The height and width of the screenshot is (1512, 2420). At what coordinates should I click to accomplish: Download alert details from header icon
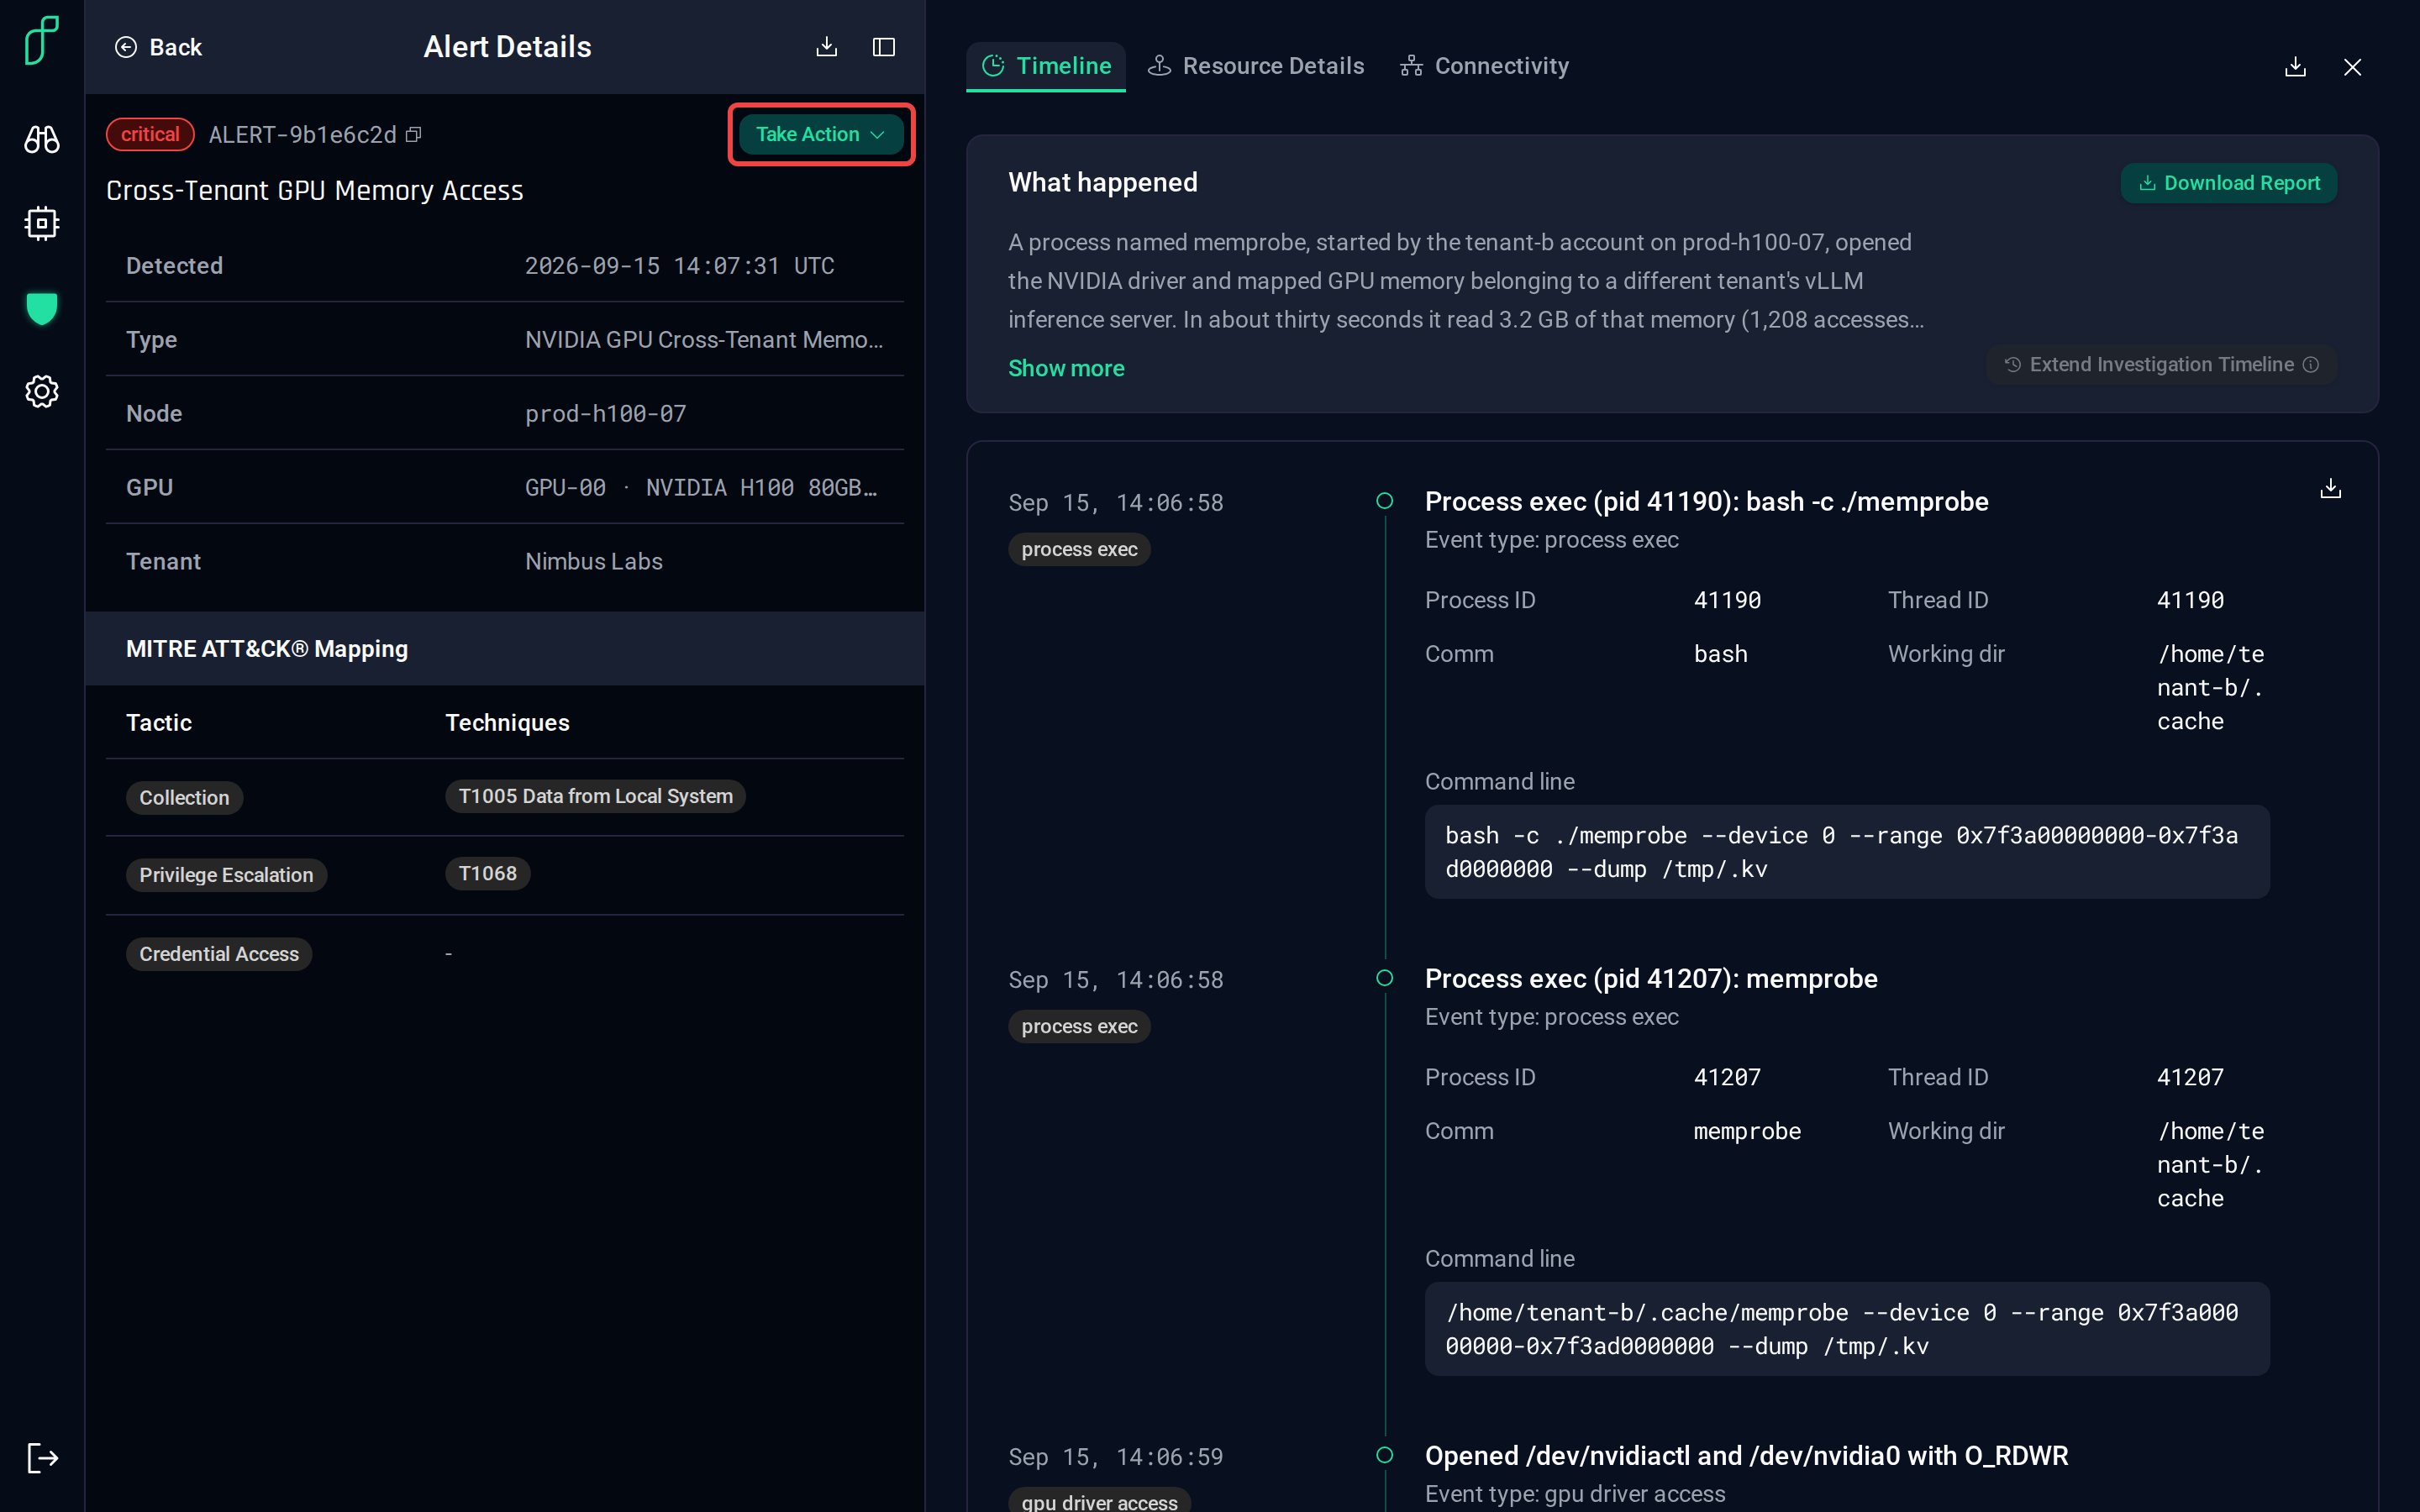point(827,47)
